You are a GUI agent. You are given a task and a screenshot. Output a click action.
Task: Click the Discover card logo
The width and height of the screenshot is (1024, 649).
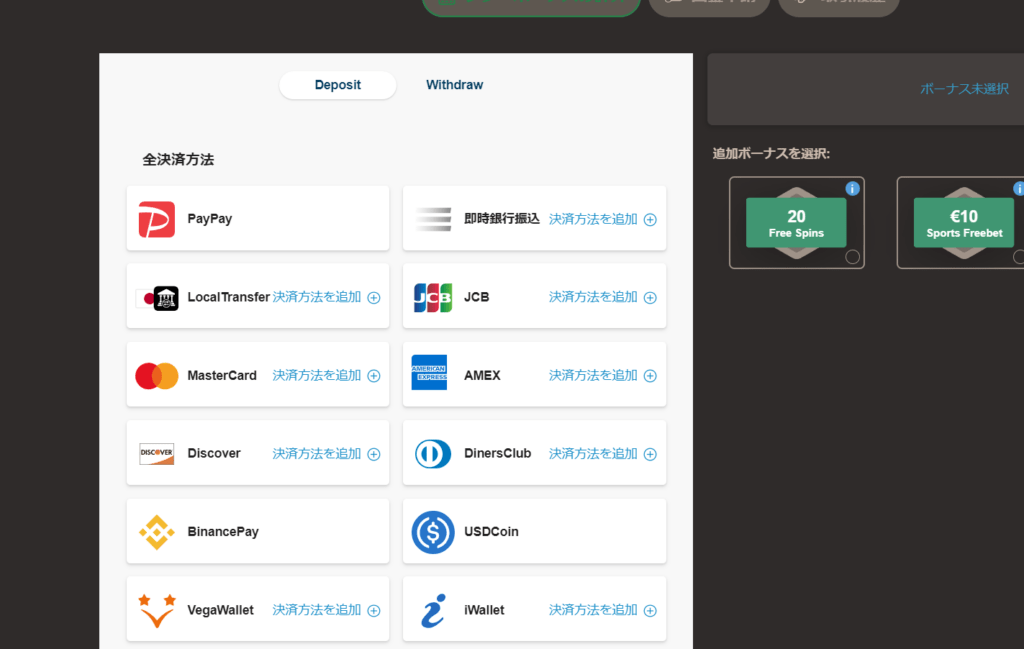pyautogui.click(x=157, y=454)
